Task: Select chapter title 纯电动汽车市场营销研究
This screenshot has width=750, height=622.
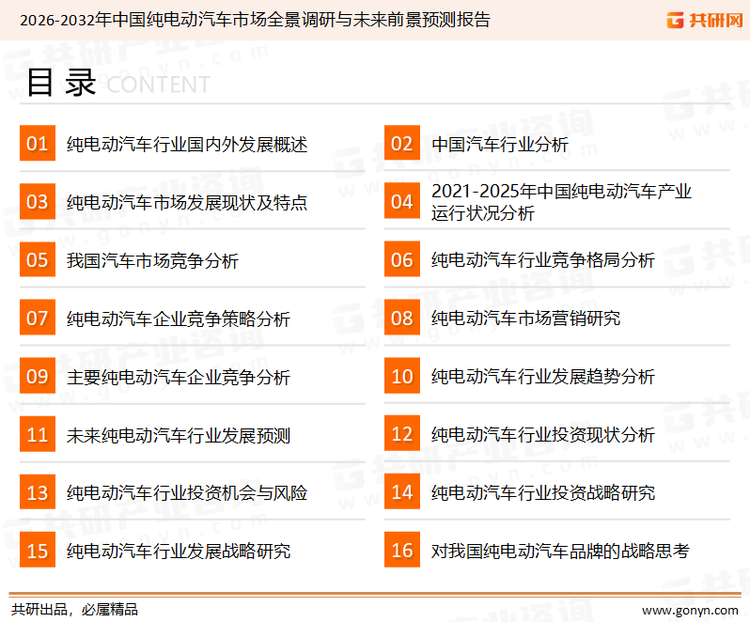Action: 526,319
